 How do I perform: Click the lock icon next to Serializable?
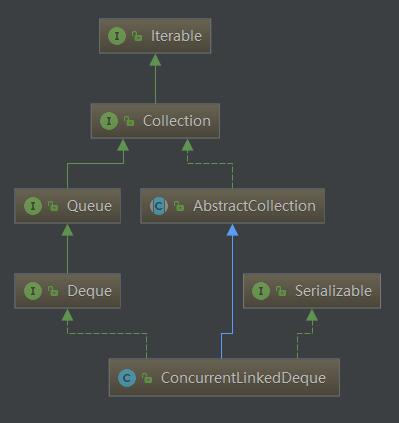point(281,291)
